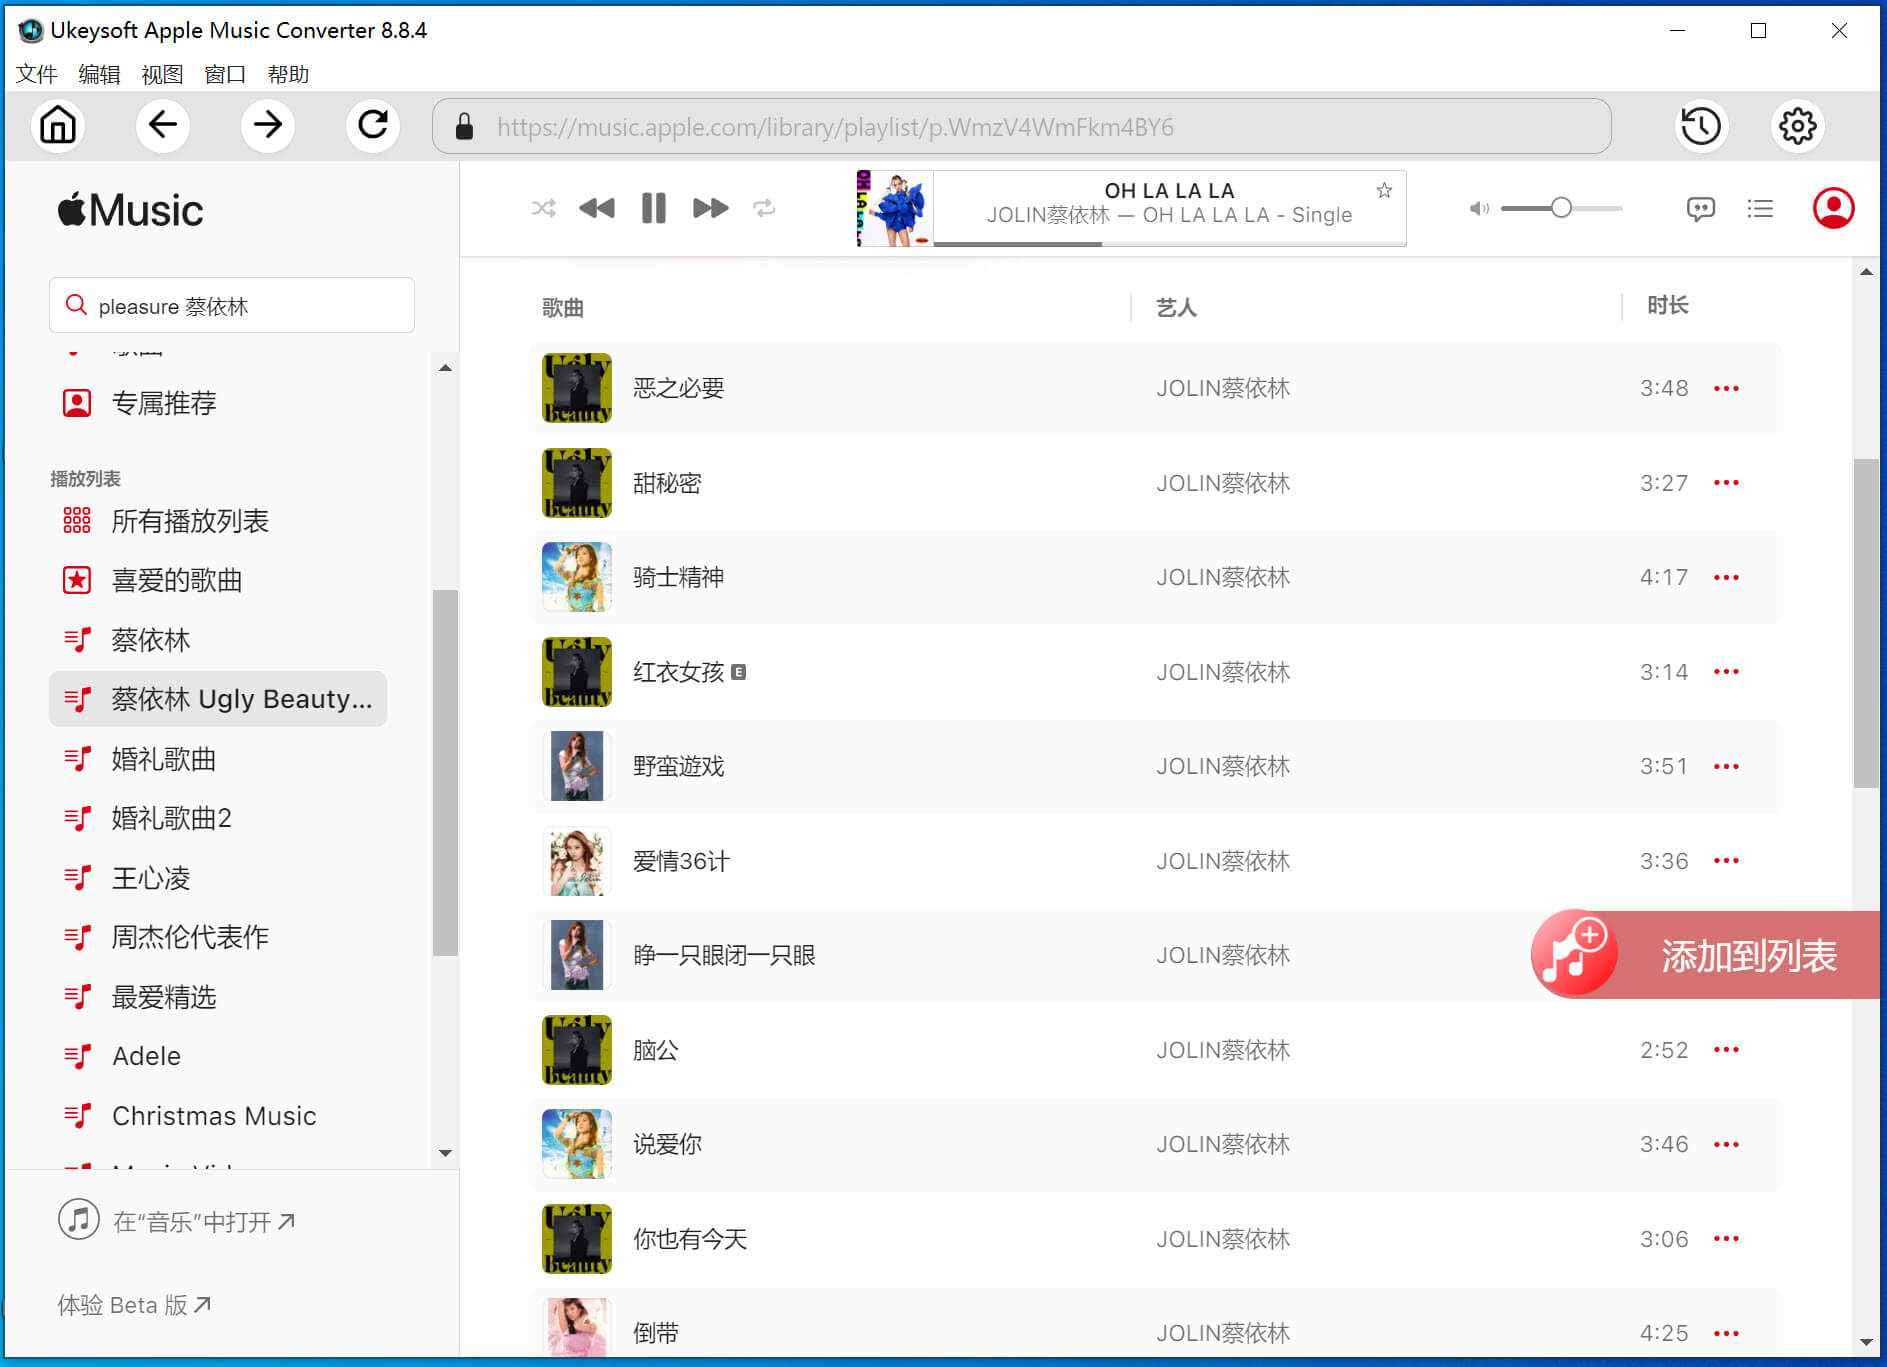1887x1367 pixels.
Task: Skip to next track
Action: tap(710, 208)
